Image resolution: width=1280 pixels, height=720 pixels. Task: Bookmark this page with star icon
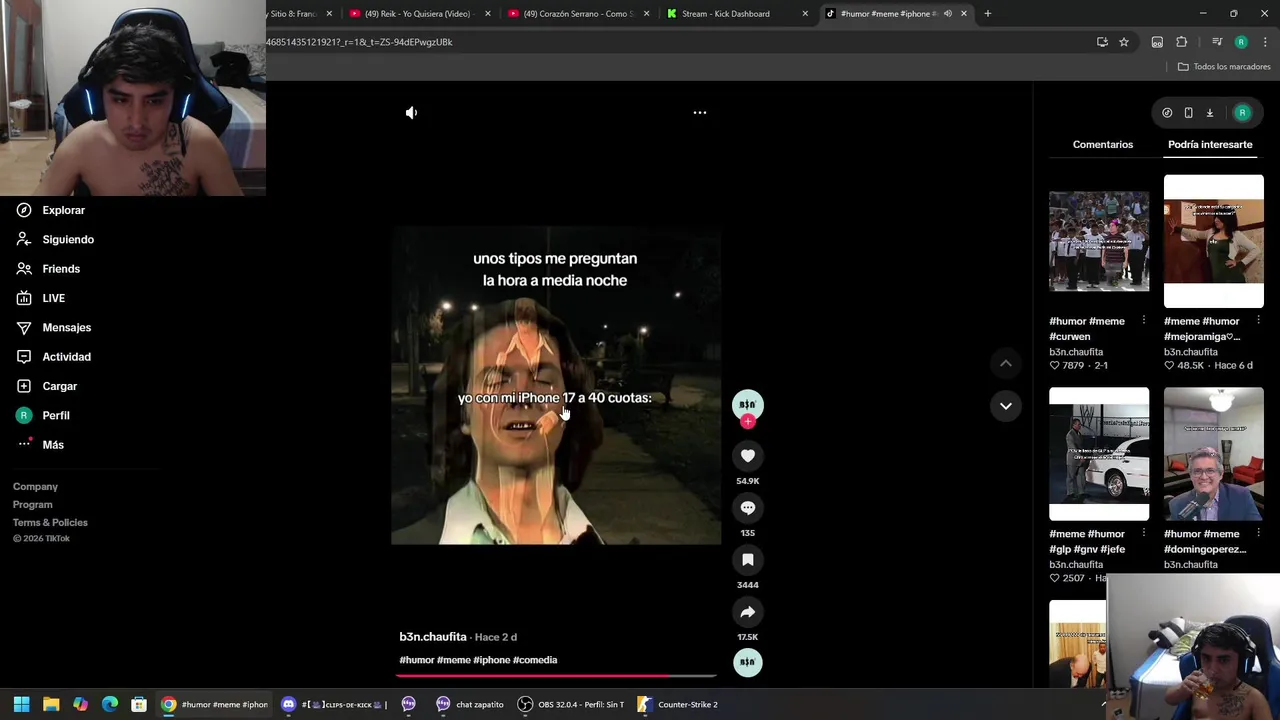1124,42
